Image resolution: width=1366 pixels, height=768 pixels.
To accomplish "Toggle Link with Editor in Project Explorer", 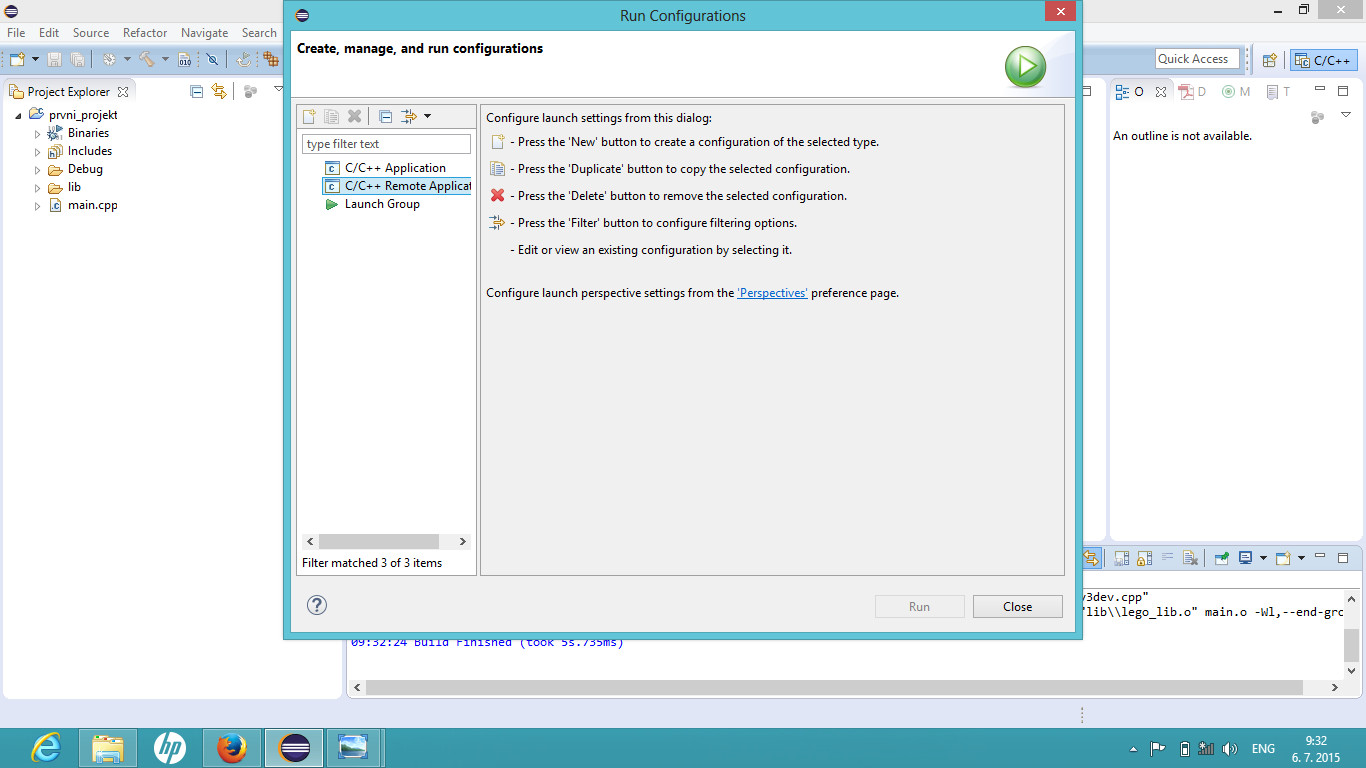I will point(219,91).
